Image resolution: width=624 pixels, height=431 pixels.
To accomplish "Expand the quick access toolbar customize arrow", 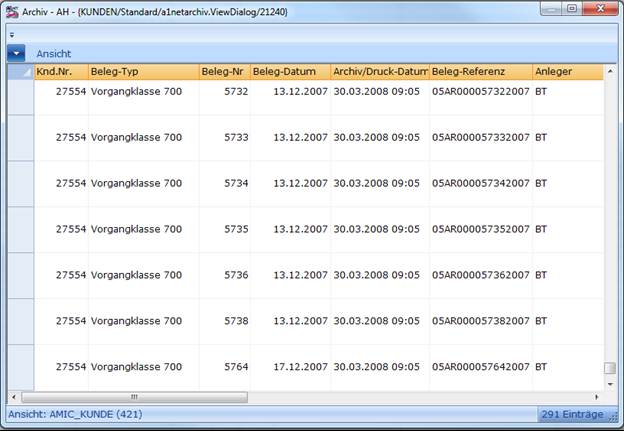I will [x=12, y=35].
